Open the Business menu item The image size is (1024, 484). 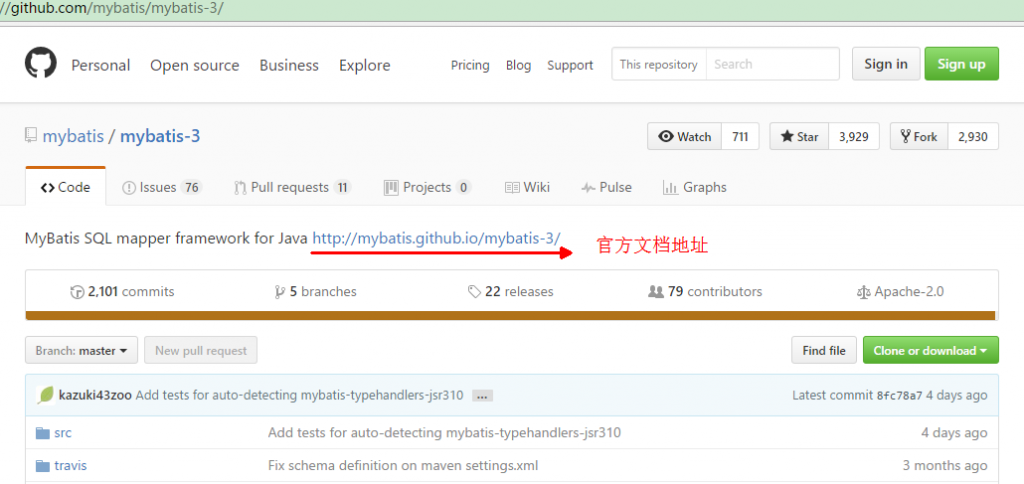289,65
